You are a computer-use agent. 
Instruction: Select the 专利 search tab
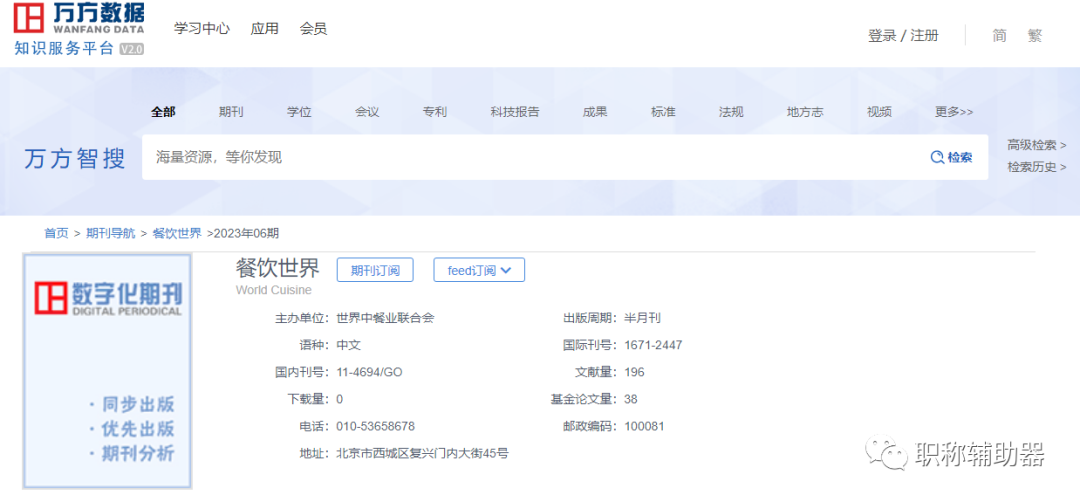click(x=435, y=112)
